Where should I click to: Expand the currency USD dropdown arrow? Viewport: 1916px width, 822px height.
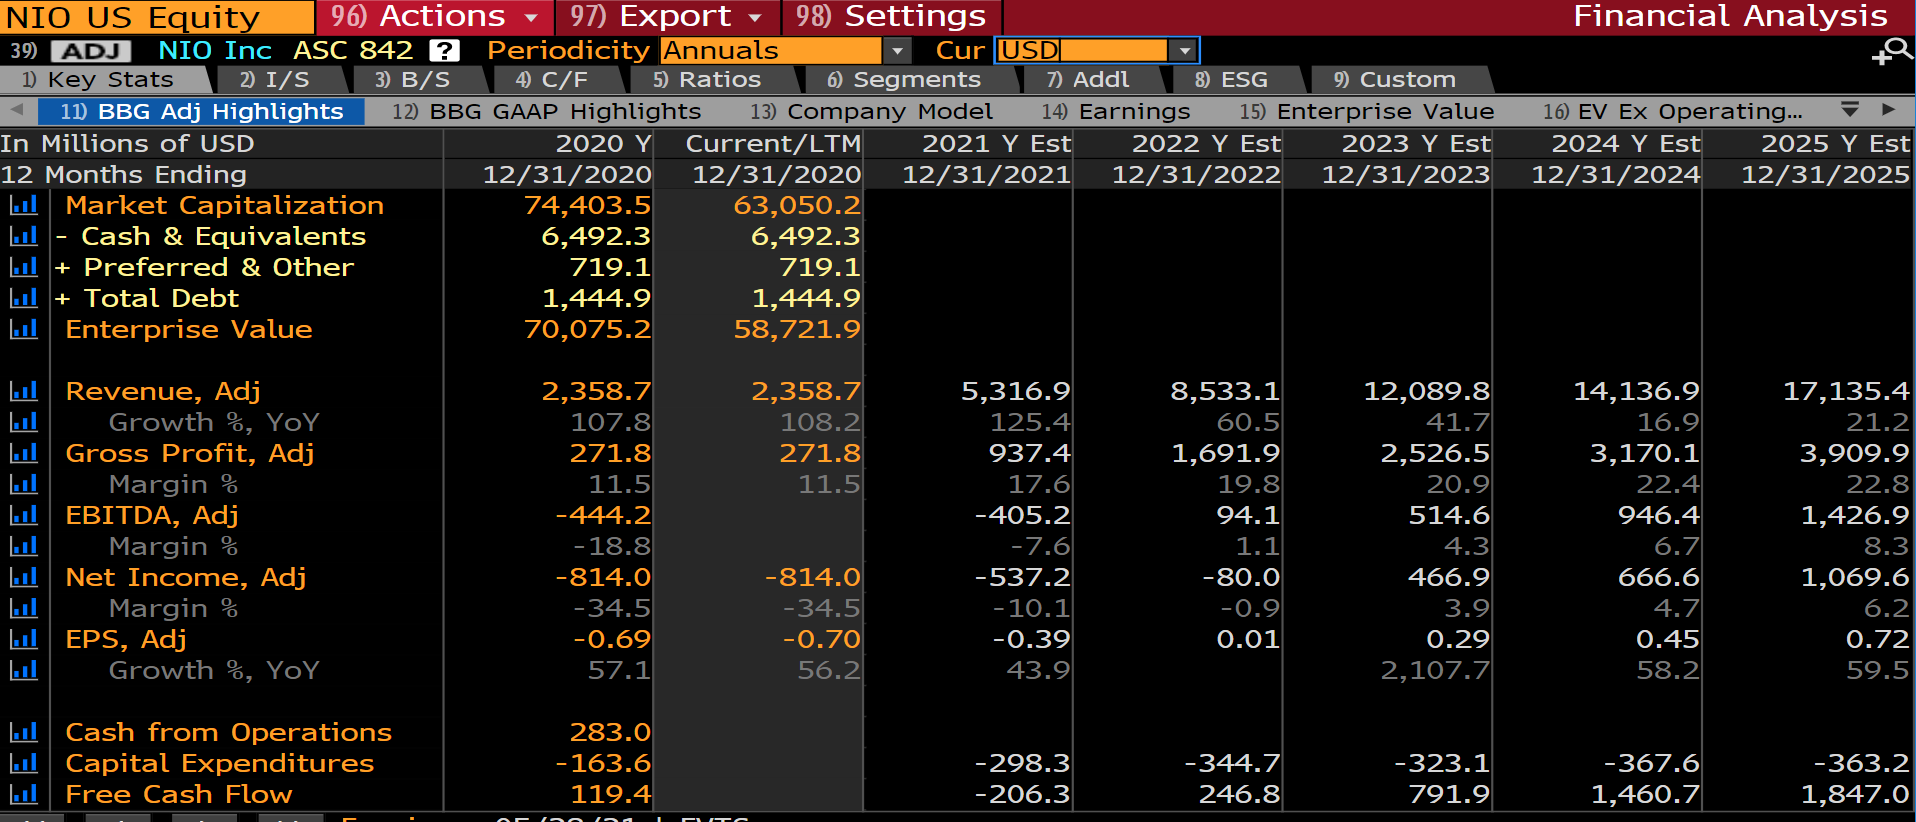coord(1185,50)
